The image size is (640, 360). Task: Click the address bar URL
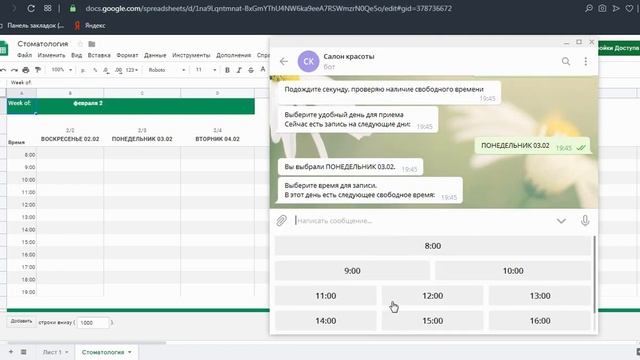point(268,8)
